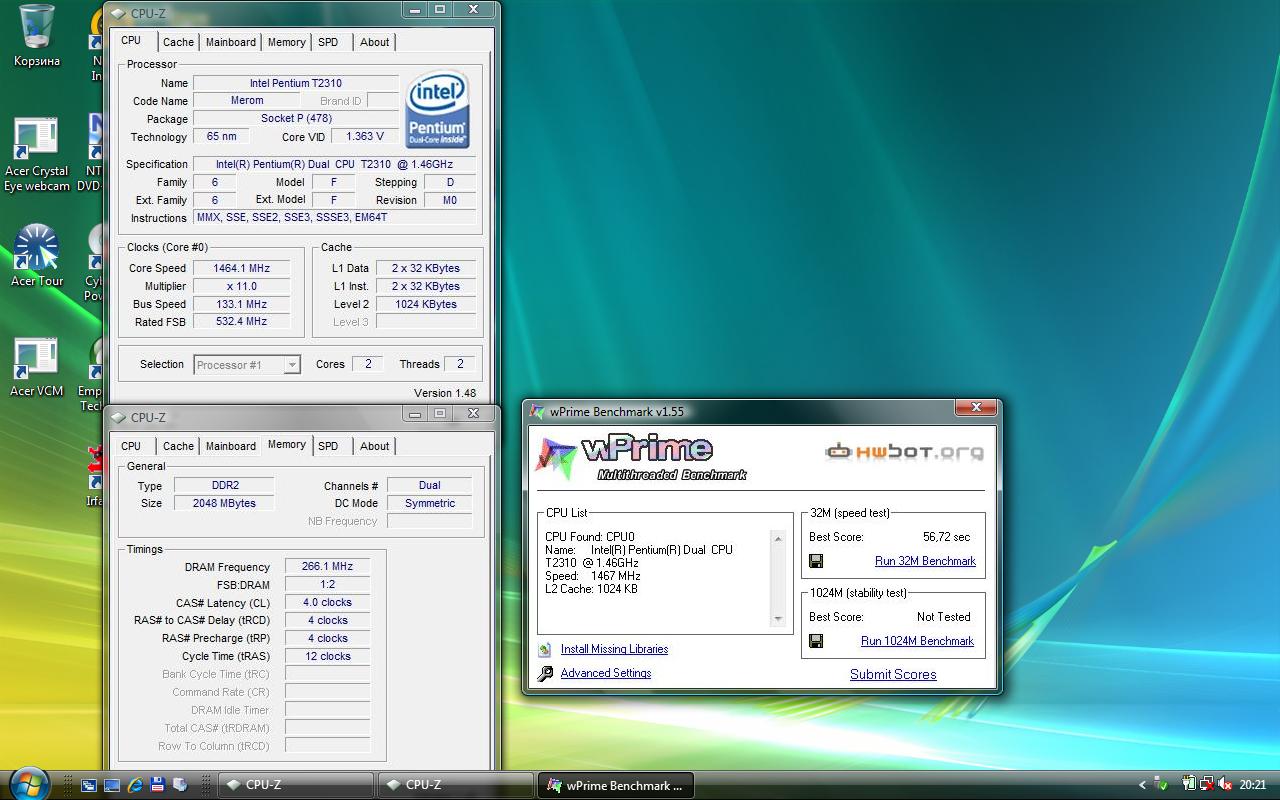Click the Level 2 cache value 1024 KBytes
Viewport: 1280px width, 800px height.
coord(426,304)
